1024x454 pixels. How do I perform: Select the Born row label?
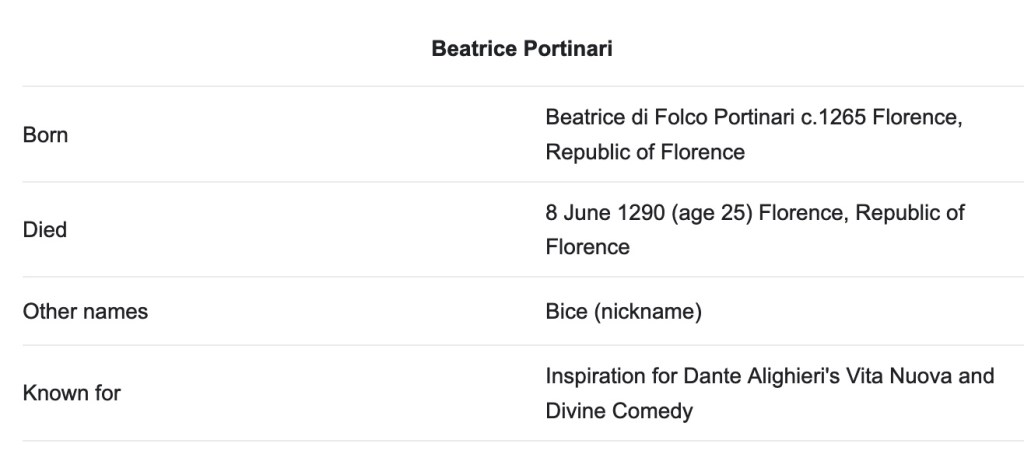tap(45, 135)
